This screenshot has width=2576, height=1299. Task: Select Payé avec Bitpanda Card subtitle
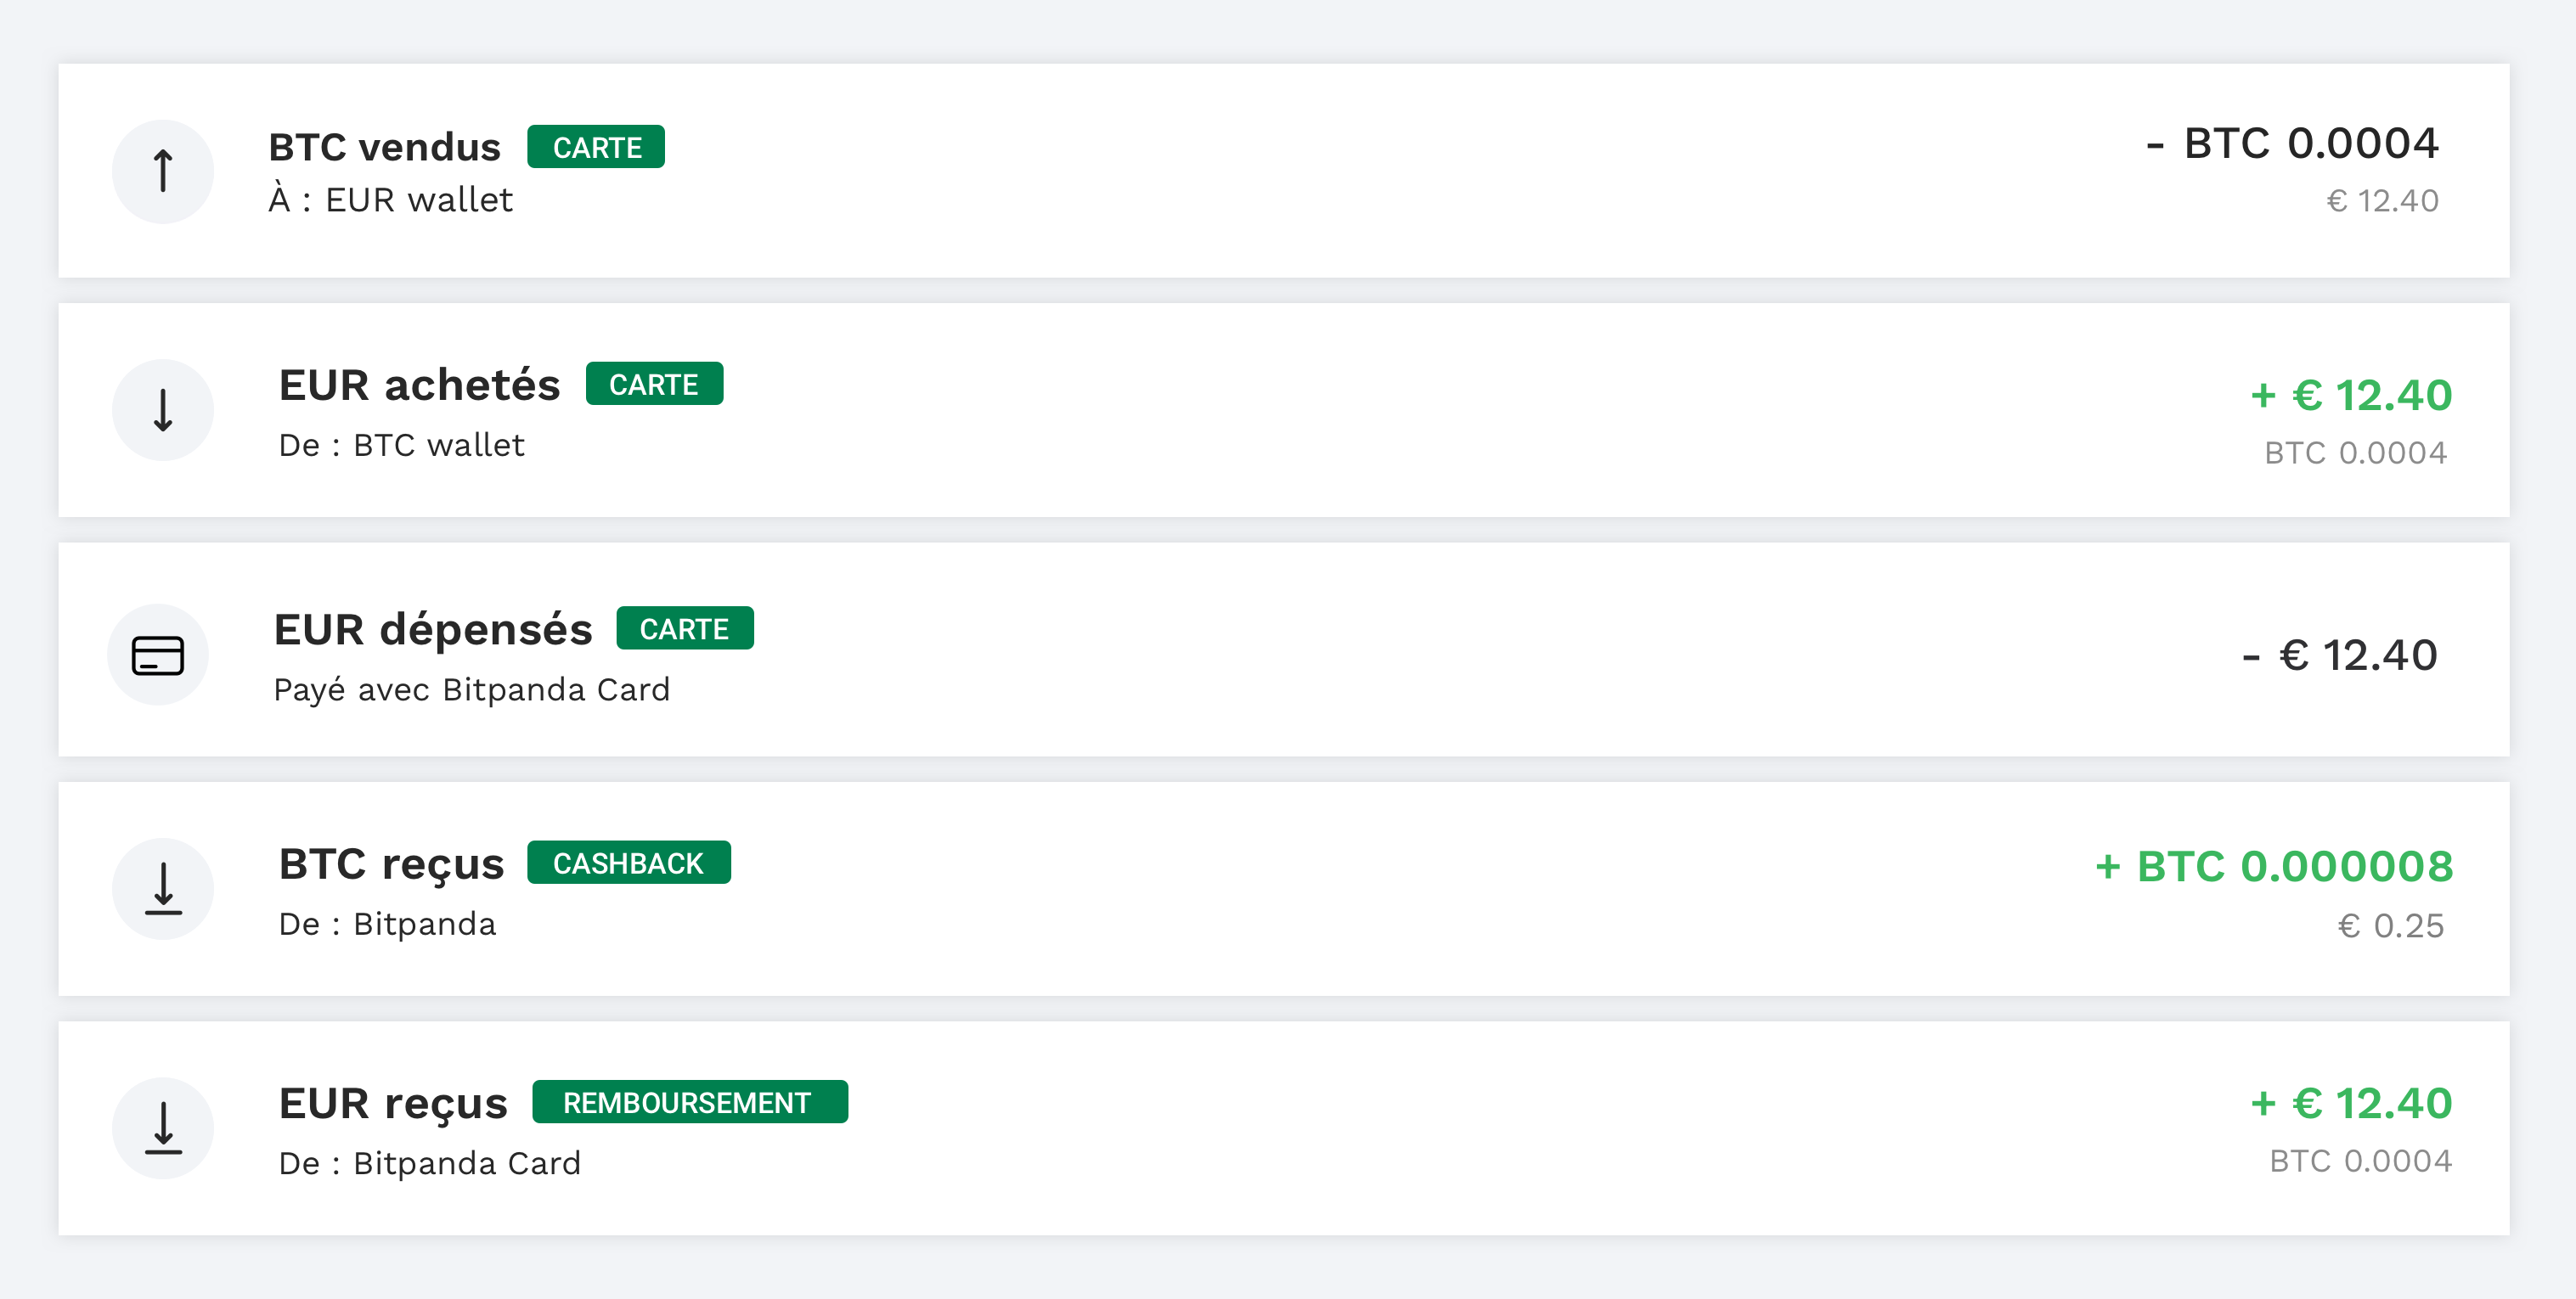[472, 690]
